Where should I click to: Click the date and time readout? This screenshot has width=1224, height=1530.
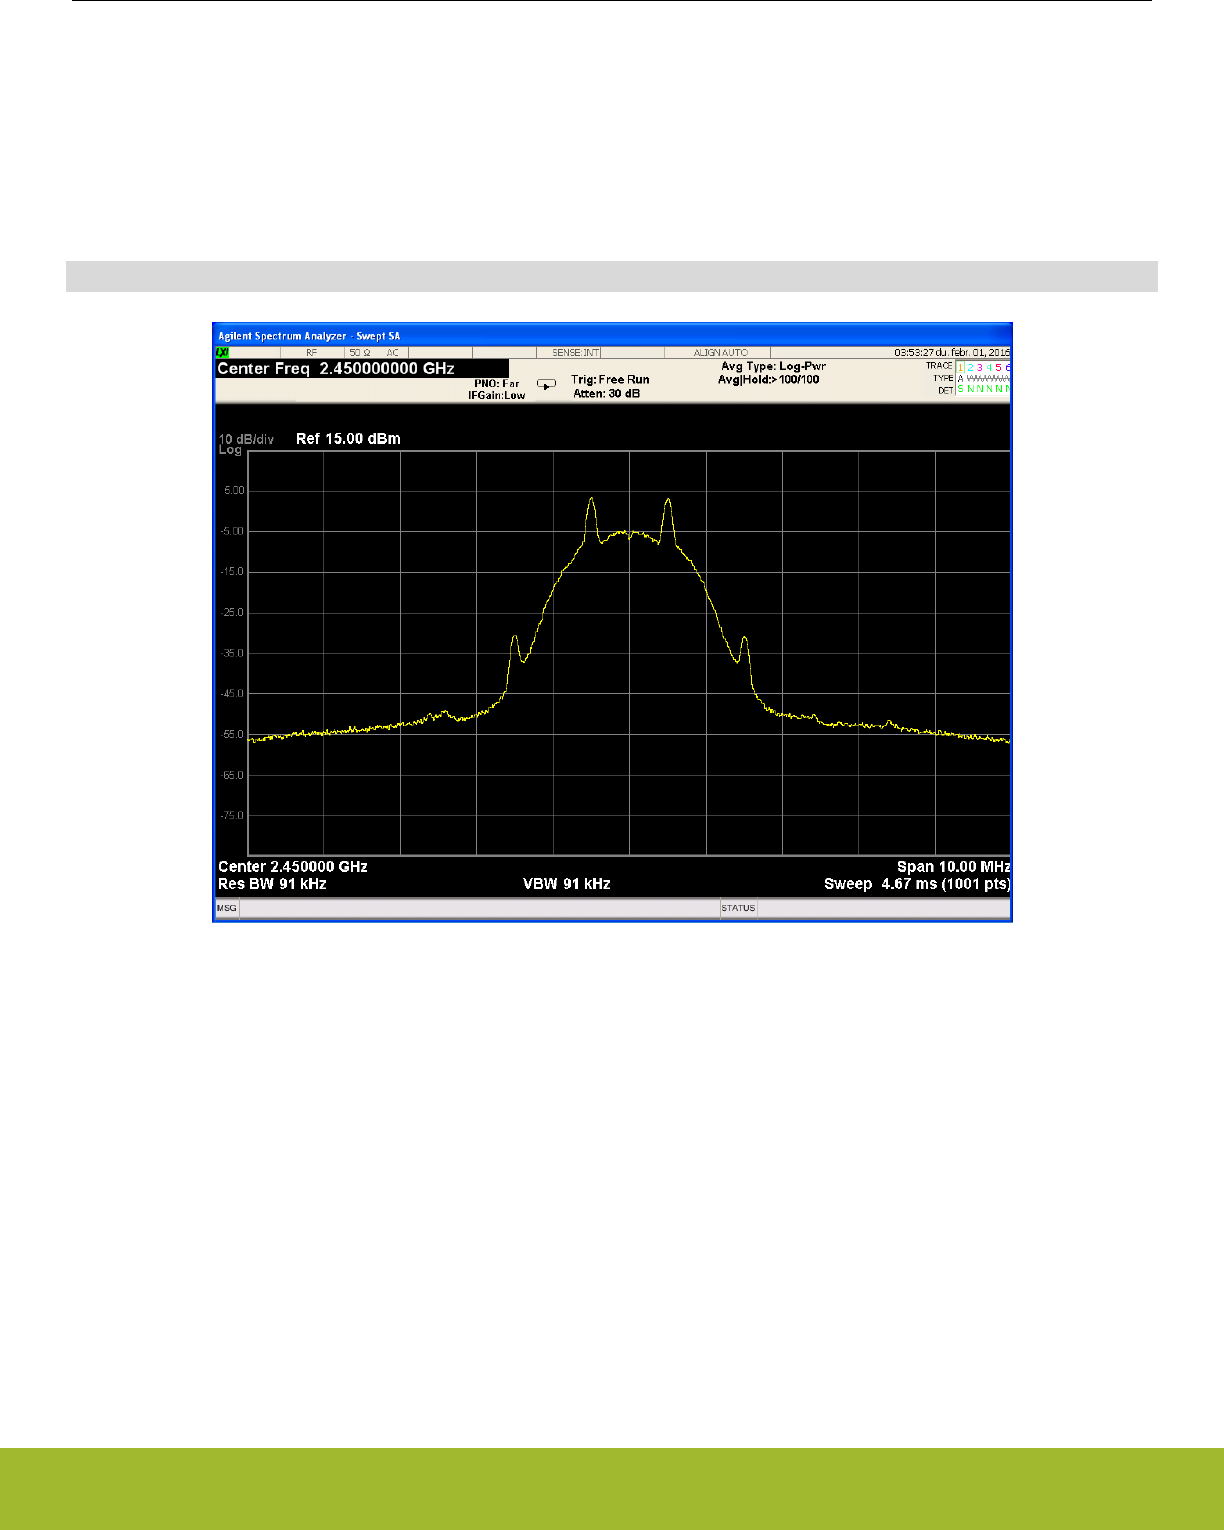tap(952, 353)
